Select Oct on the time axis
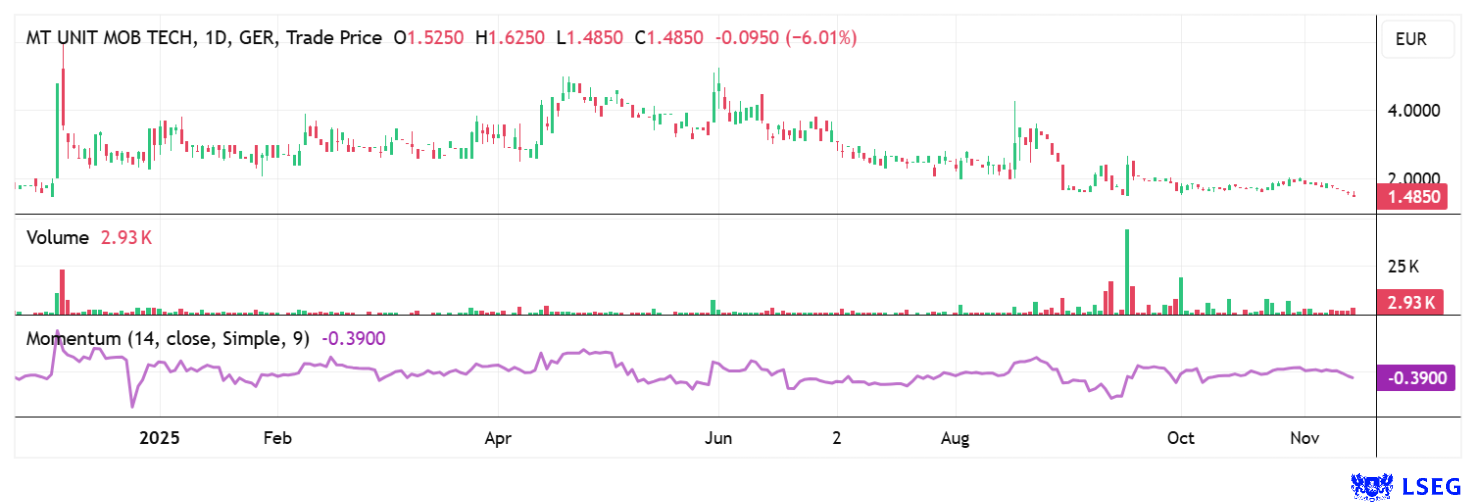Screen dimensions: 1476x502 (x=1181, y=439)
